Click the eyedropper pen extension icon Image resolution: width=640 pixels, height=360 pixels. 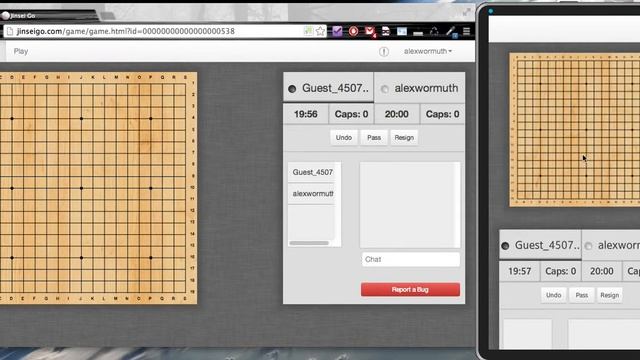click(x=451, y=31)
